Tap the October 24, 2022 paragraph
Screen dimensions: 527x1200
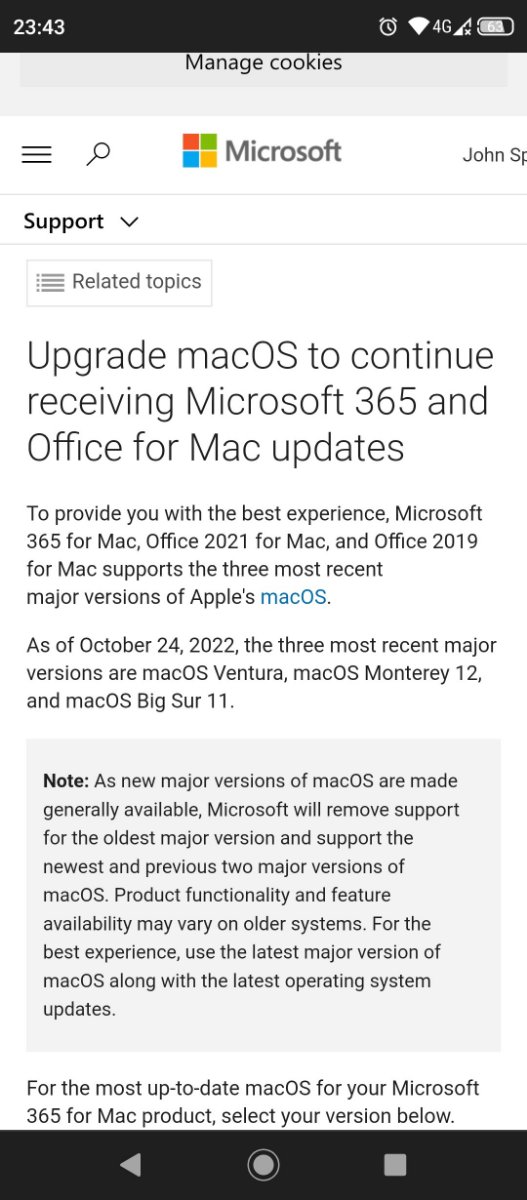point(261,673)
